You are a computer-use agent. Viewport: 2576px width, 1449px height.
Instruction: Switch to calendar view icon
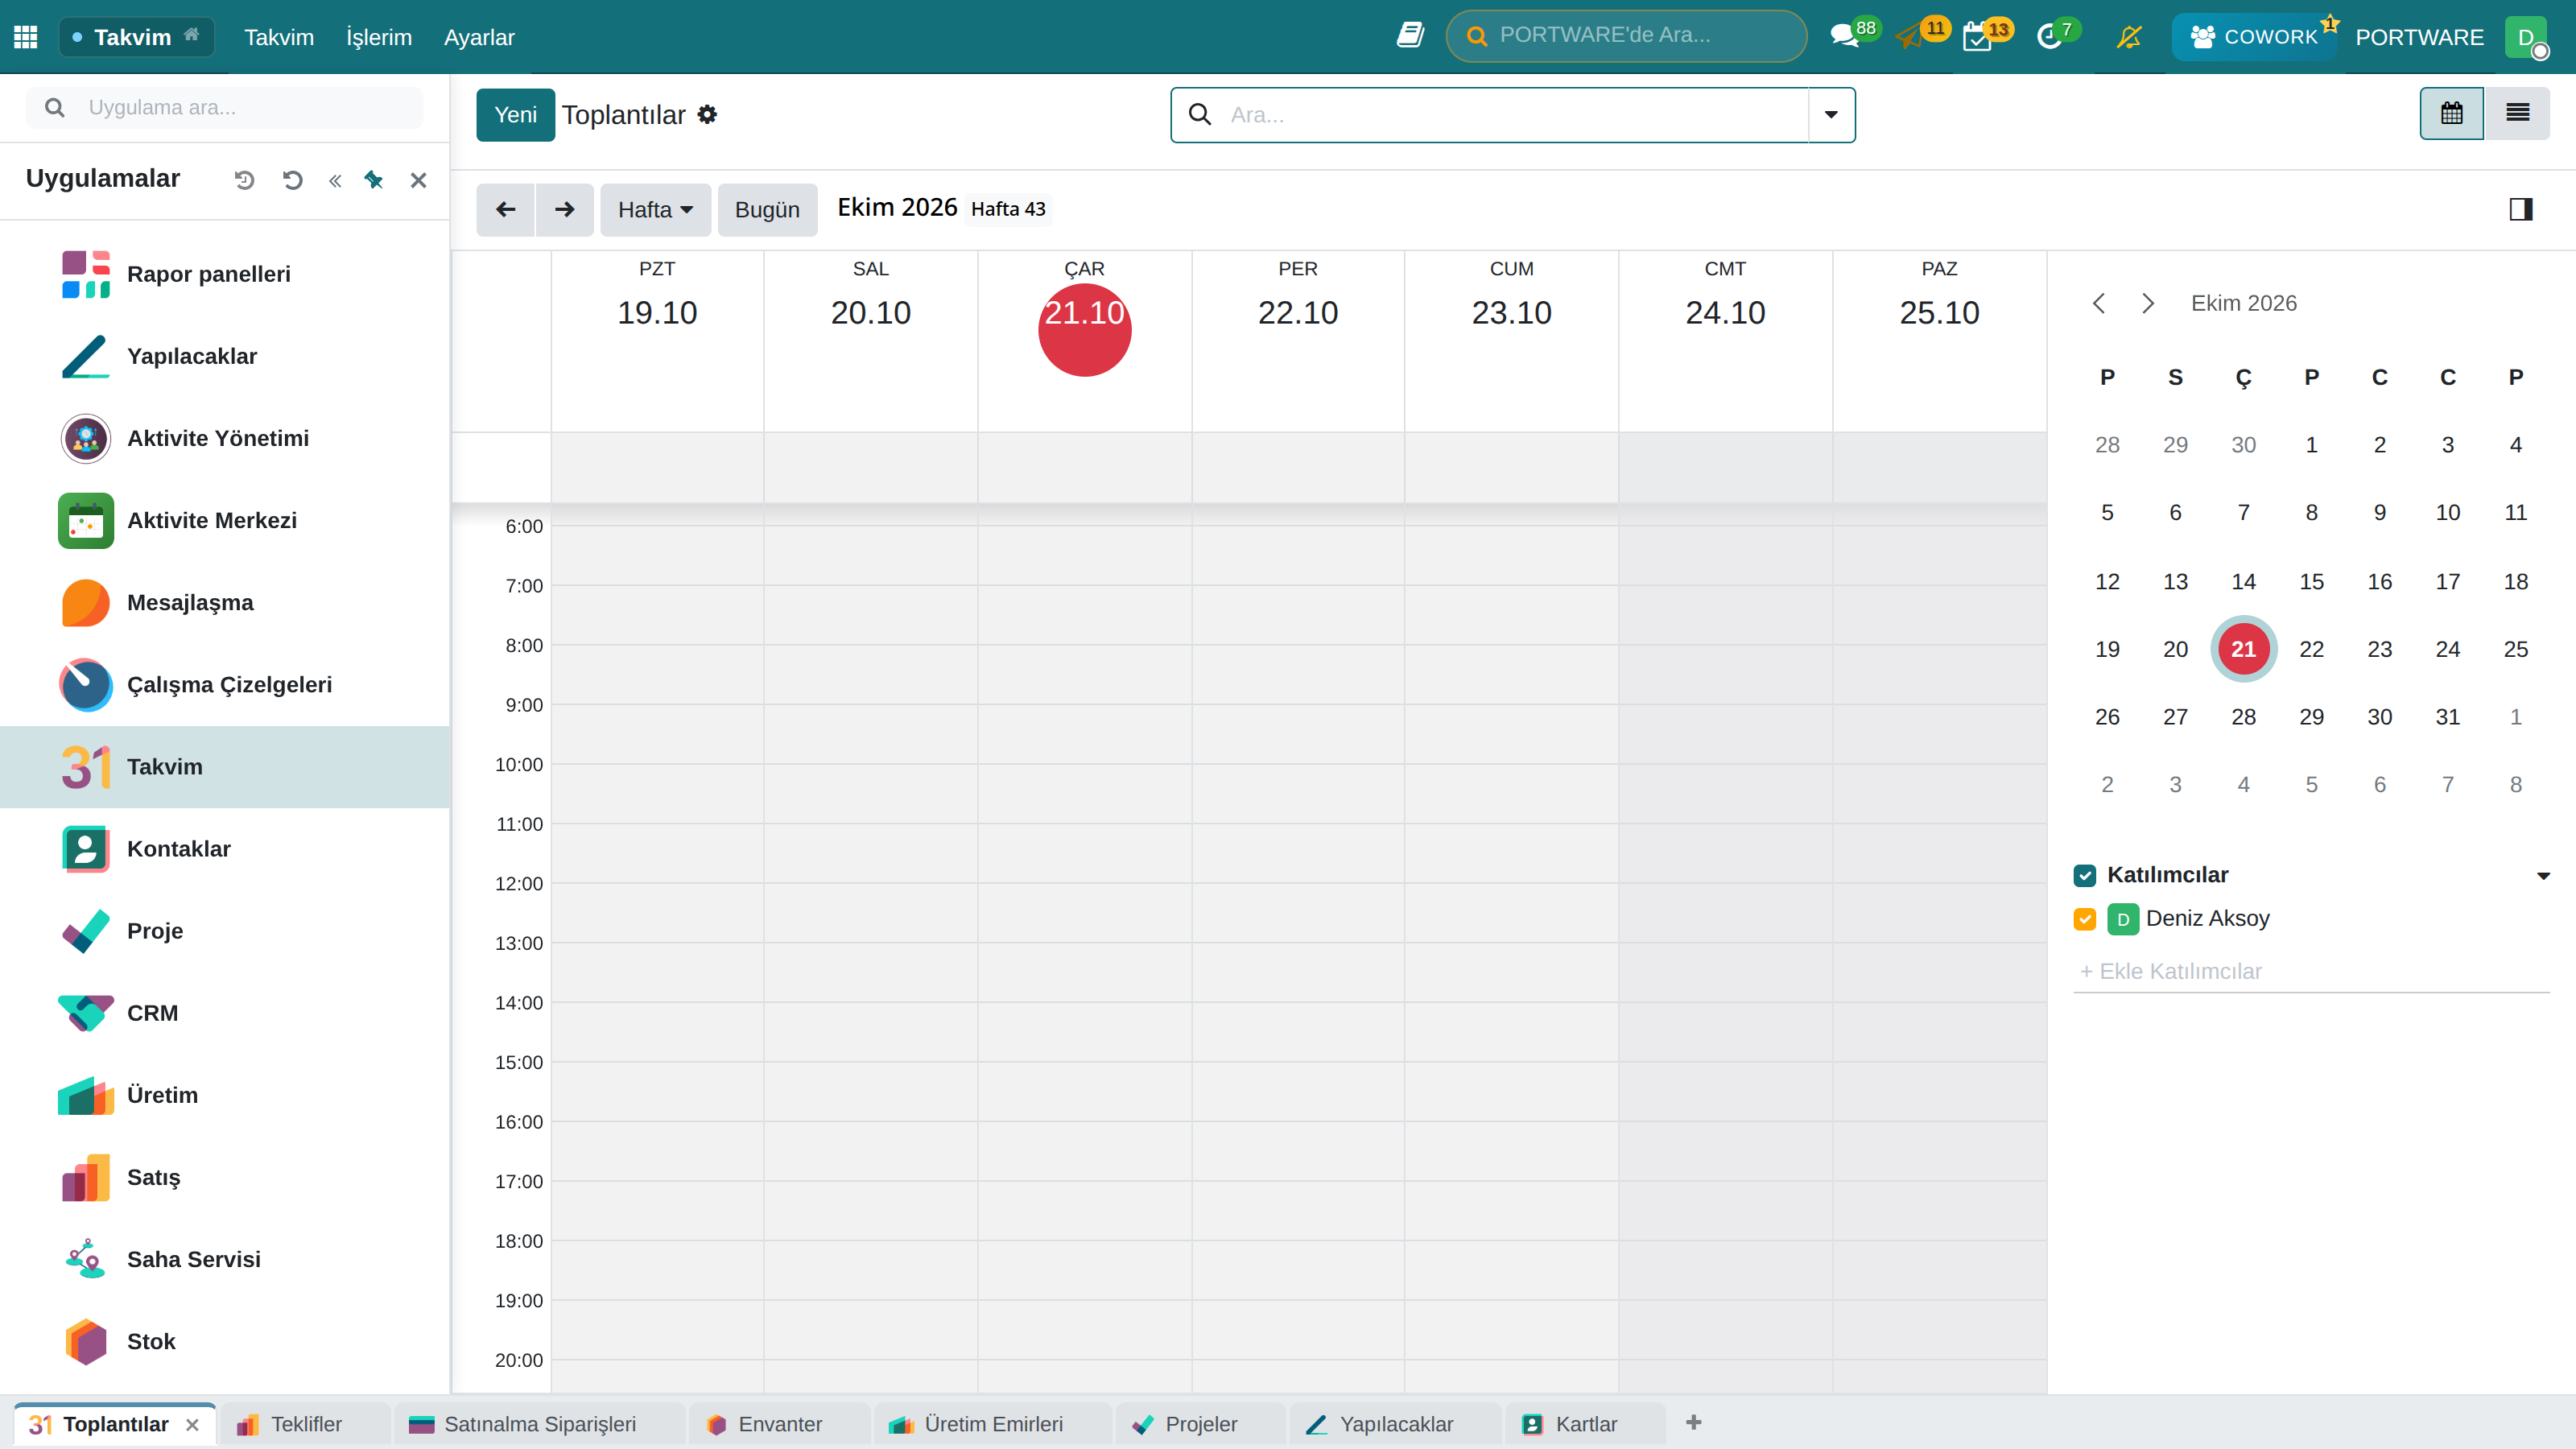(2451, 114)
